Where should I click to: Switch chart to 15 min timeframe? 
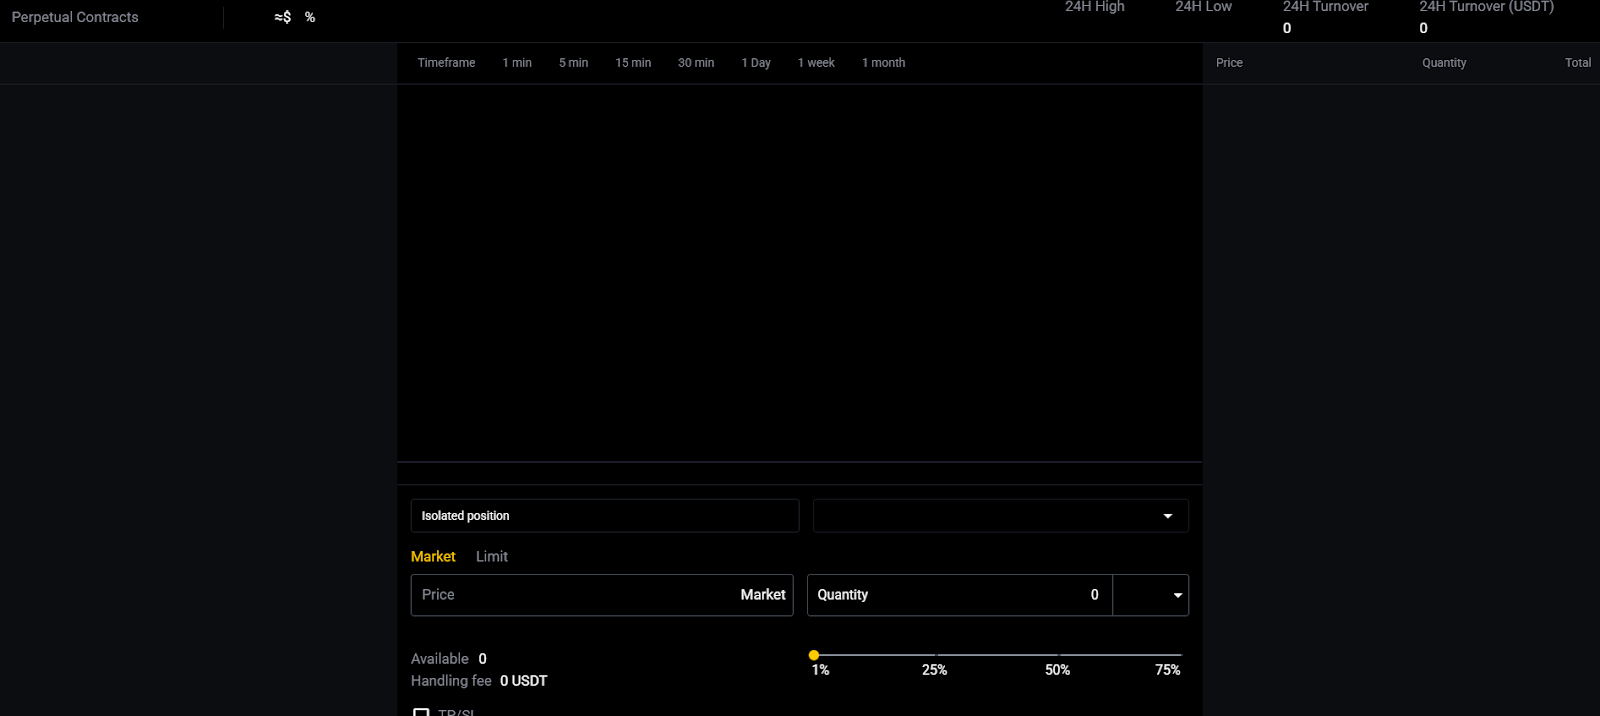click(633, 63)
